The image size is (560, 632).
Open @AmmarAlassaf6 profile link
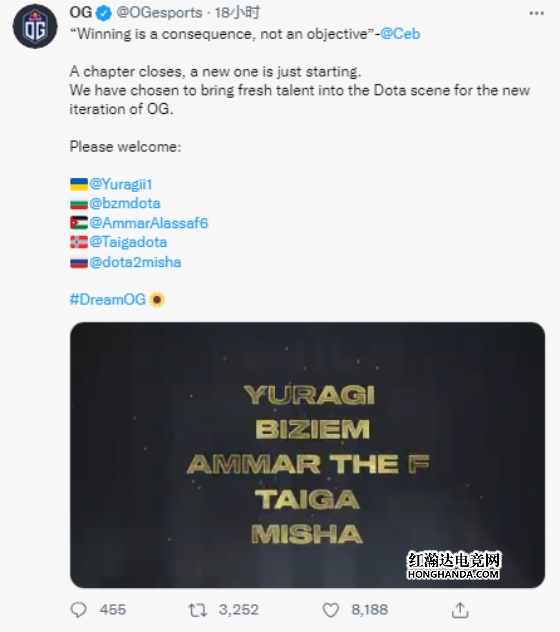pos(149,222)
